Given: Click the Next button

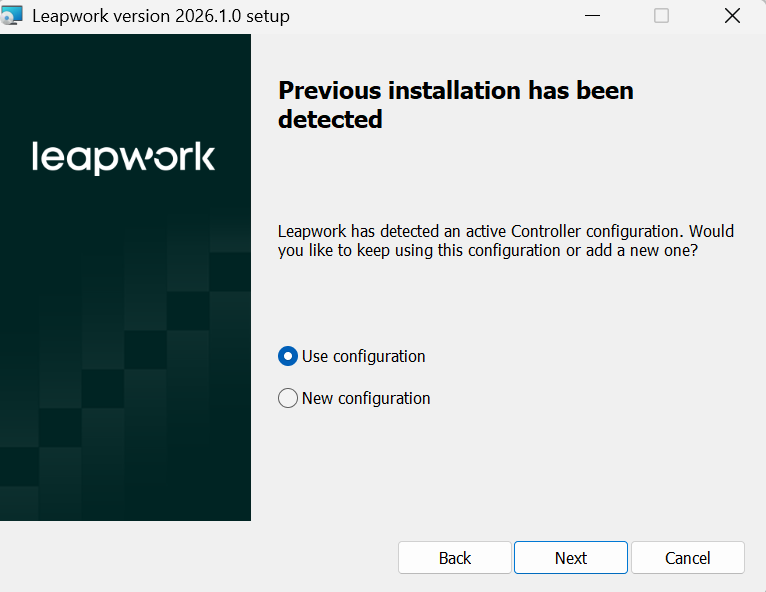Looking at the screenshot, I should [571, 557].
